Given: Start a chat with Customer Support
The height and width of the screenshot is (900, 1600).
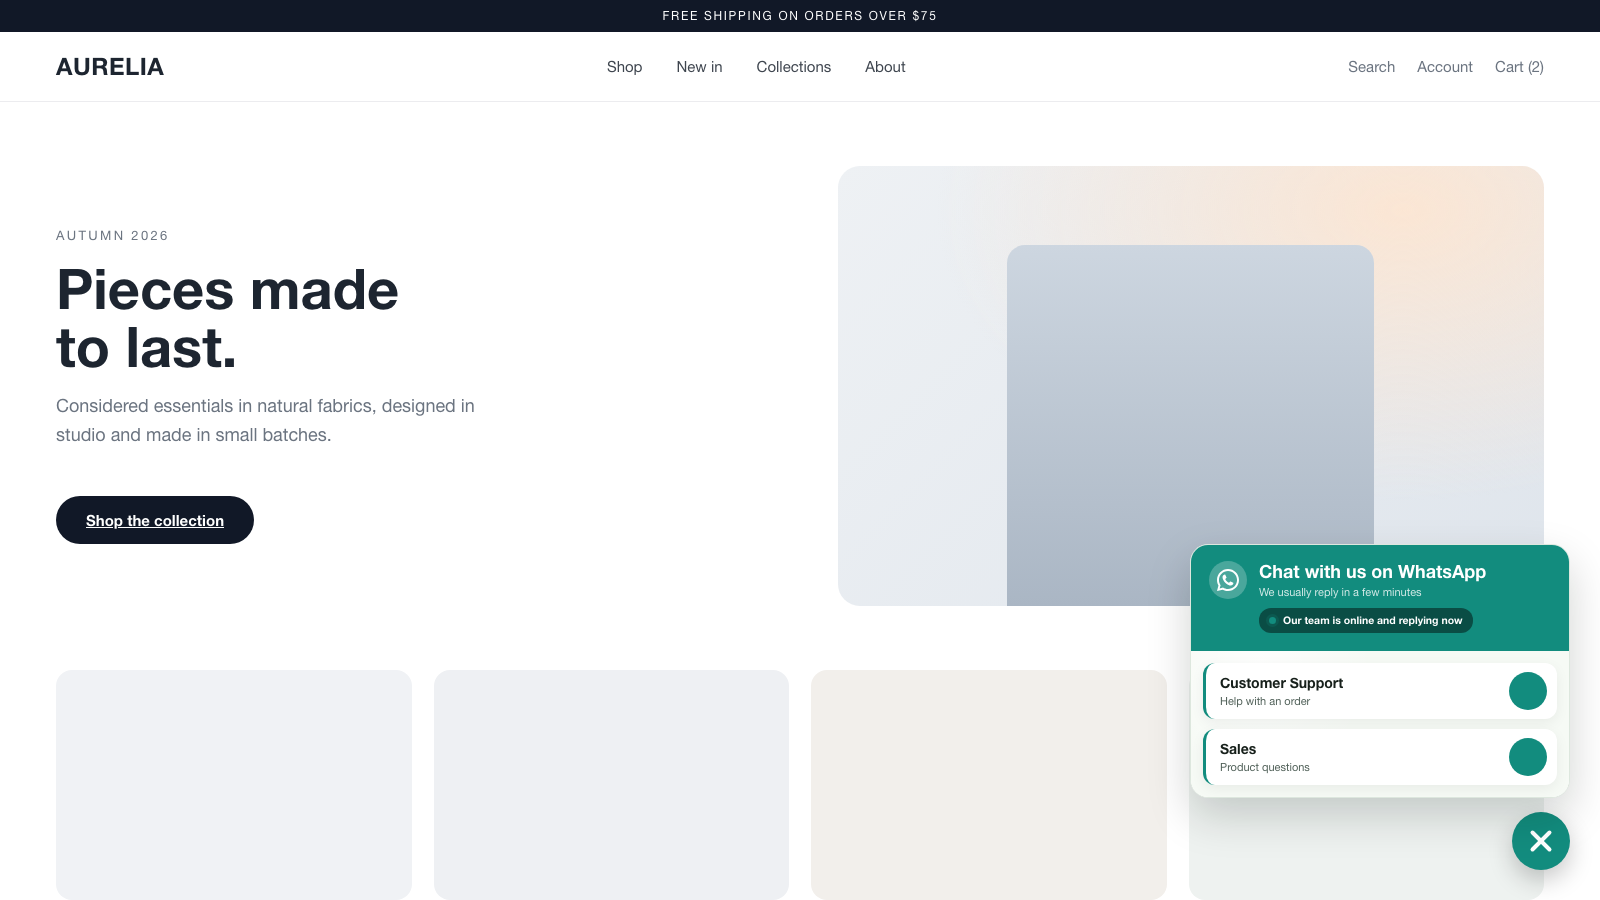Looking at the screenshot, I should tap(1380, 691).
